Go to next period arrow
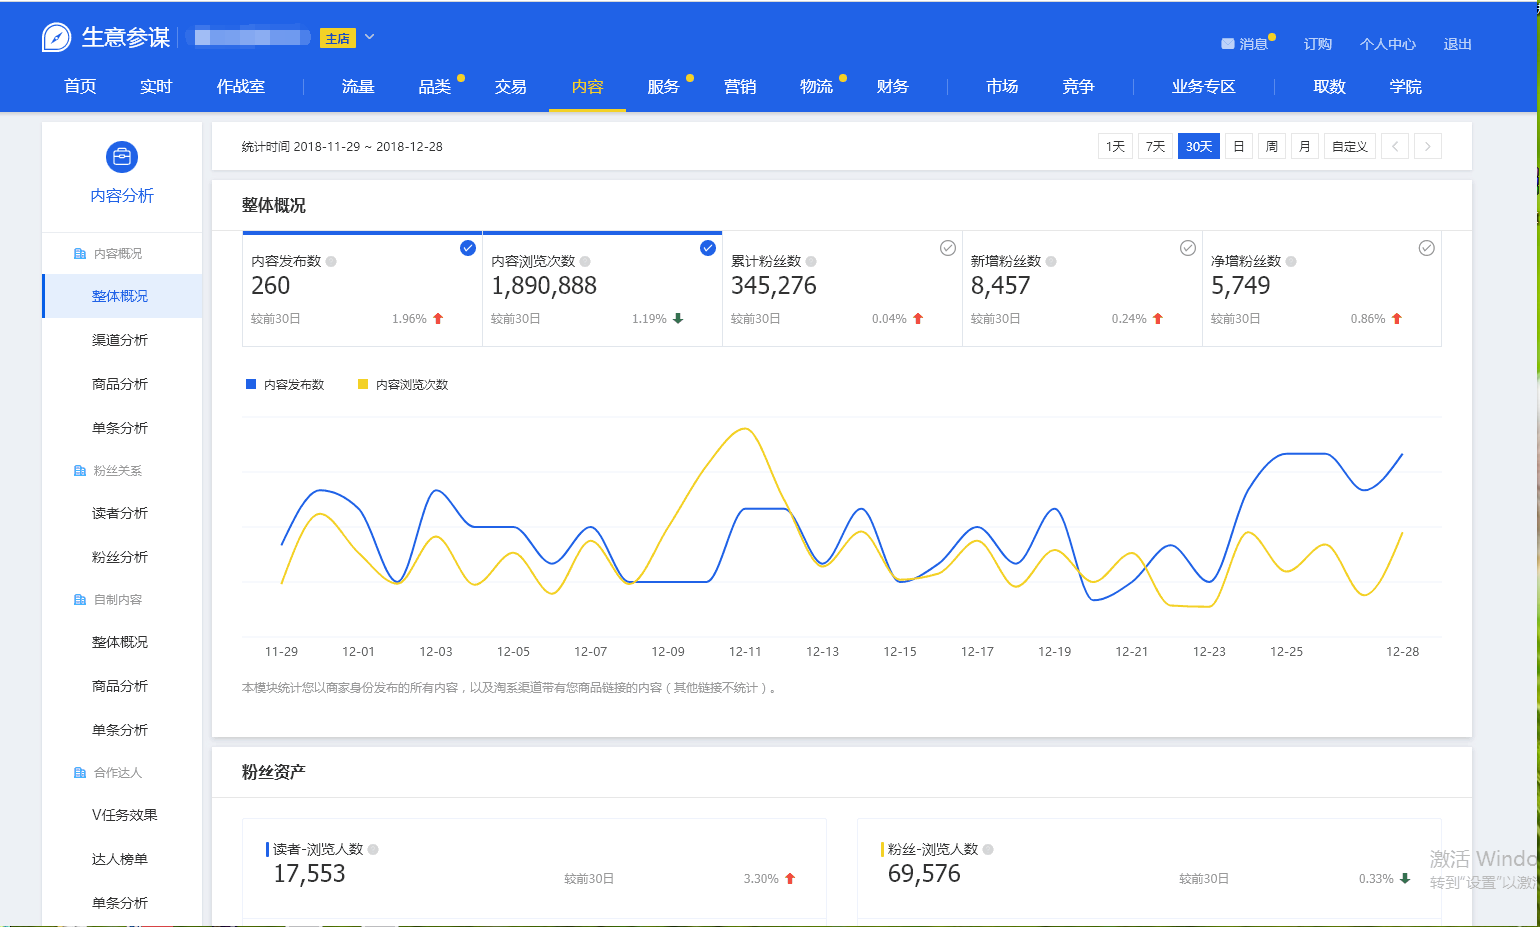Image resolution: width=1540 pixels, height=927 pixels. click(1428, 146)
